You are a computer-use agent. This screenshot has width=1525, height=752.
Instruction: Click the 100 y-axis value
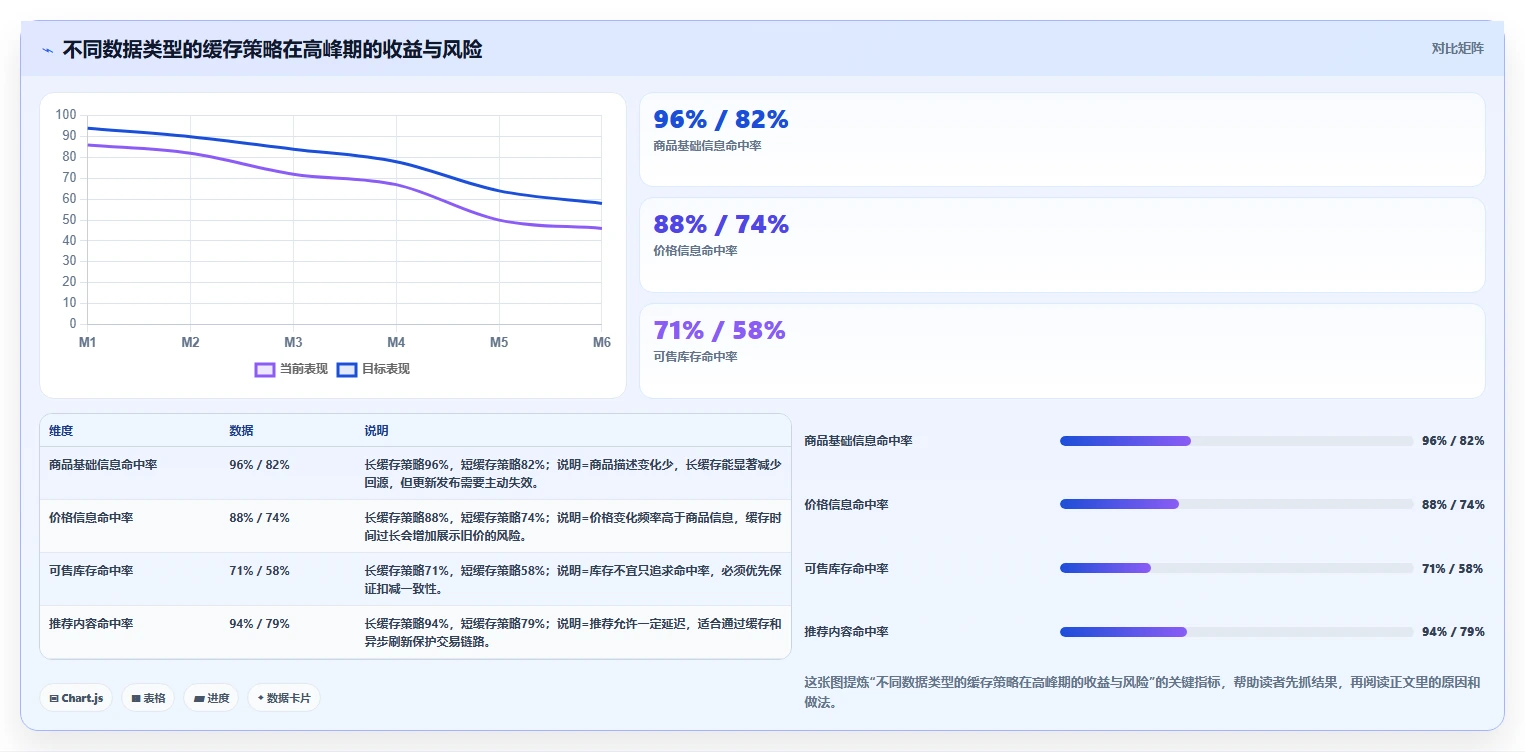pos(66,115)
